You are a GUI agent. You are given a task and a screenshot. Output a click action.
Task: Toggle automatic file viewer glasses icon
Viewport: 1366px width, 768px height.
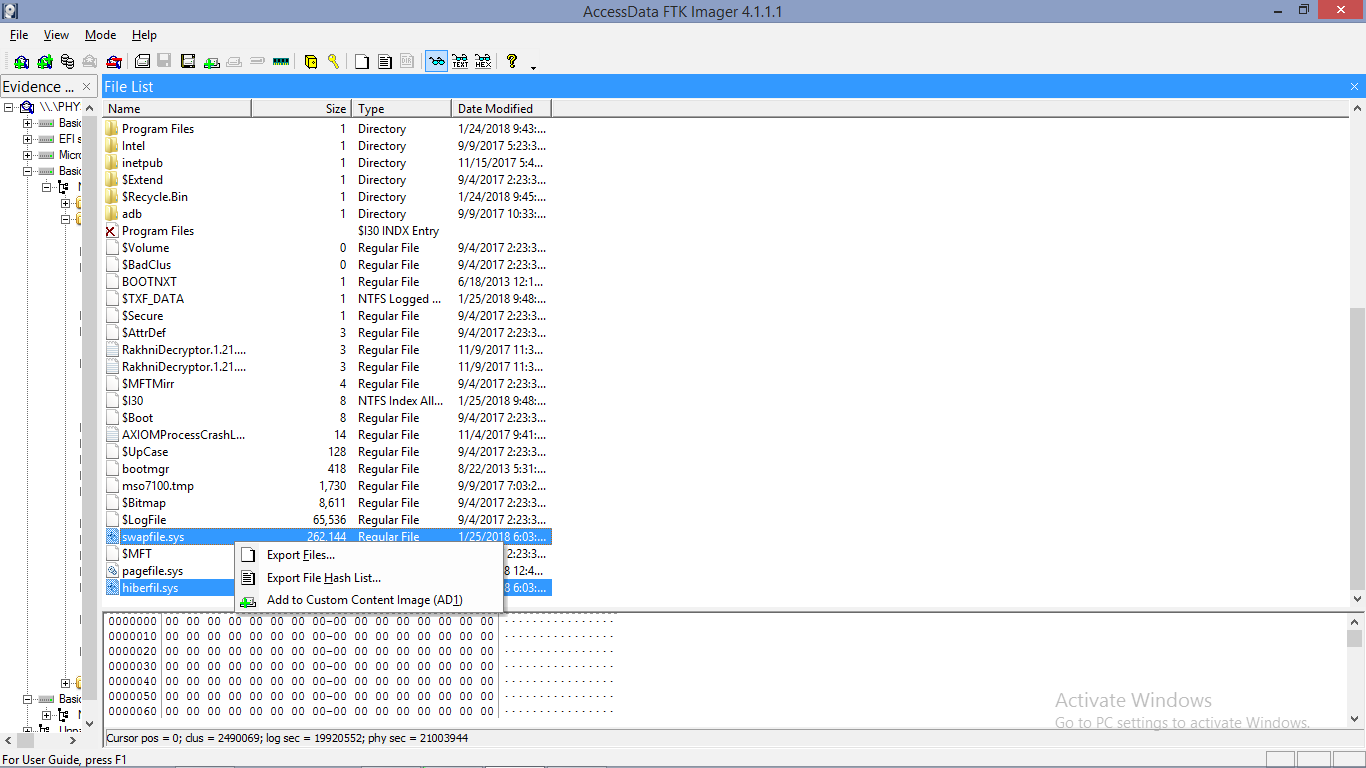(x=436, y=61)
